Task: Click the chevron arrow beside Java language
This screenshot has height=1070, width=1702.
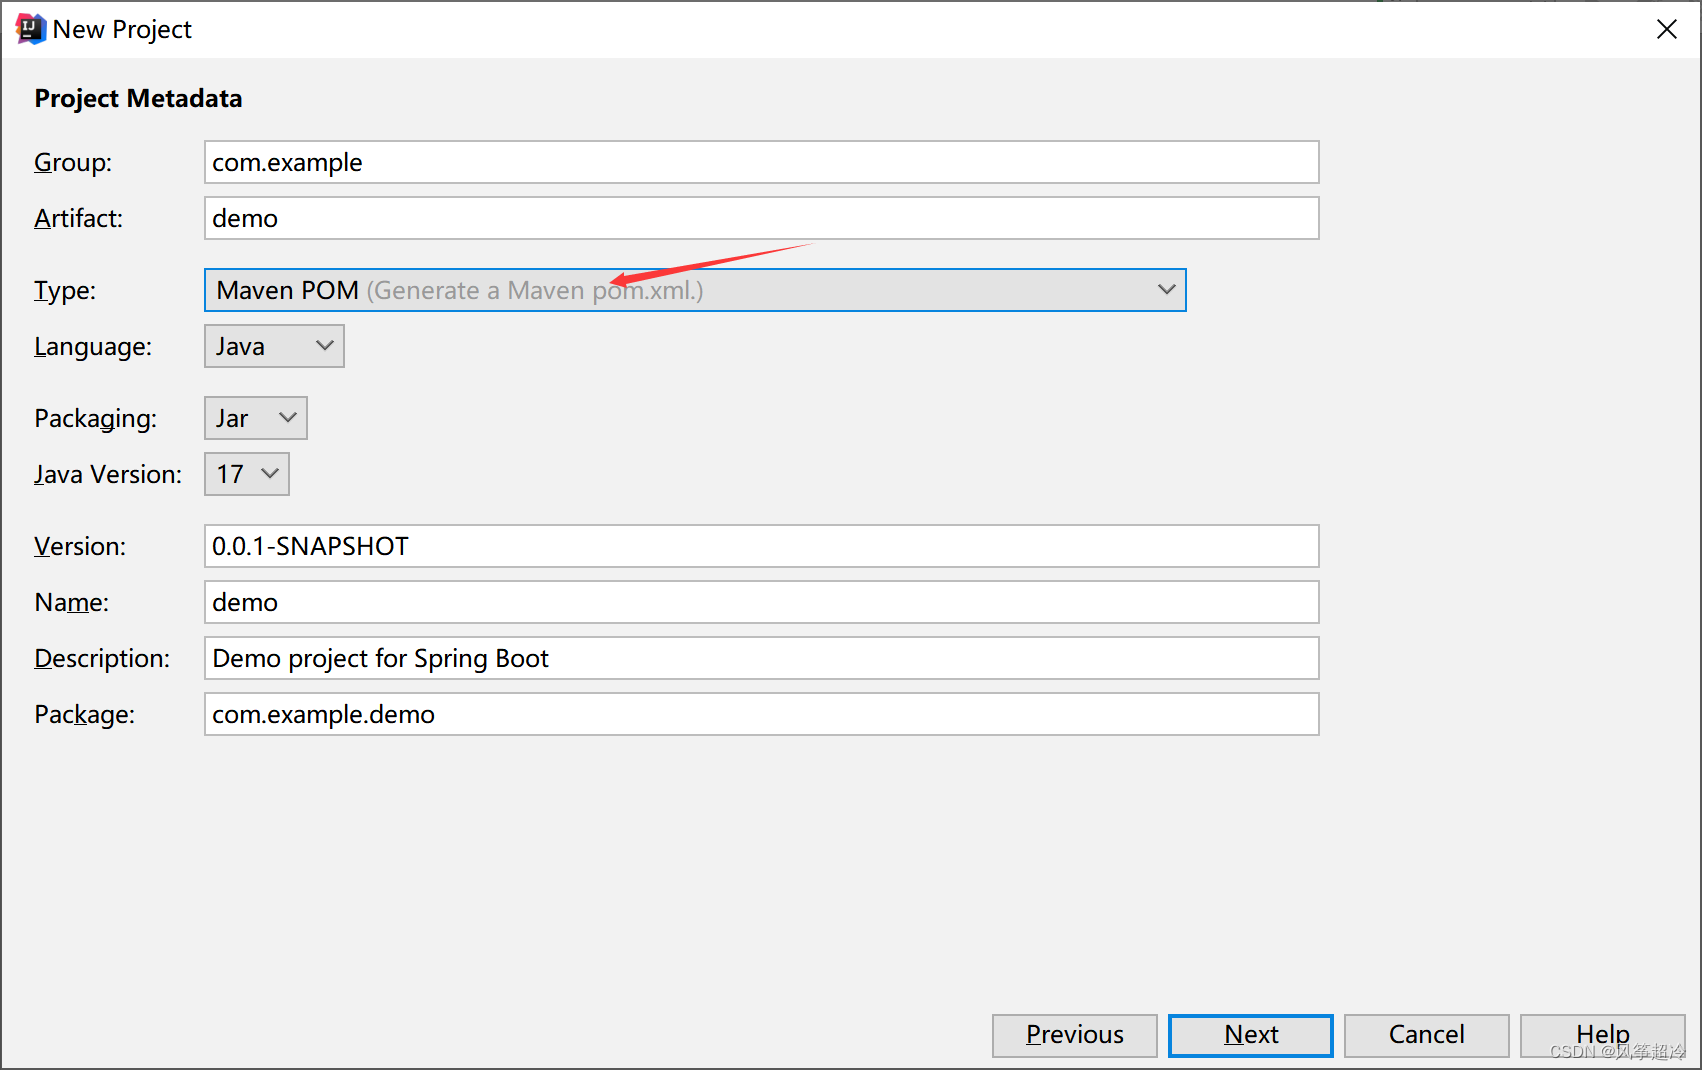Action: (x=324, y=346)
